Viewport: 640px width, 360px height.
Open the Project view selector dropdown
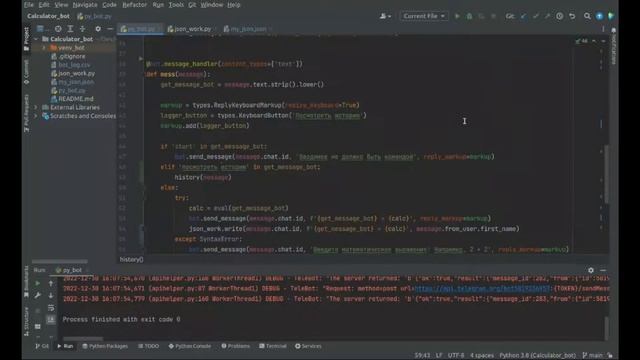point(42,29)
